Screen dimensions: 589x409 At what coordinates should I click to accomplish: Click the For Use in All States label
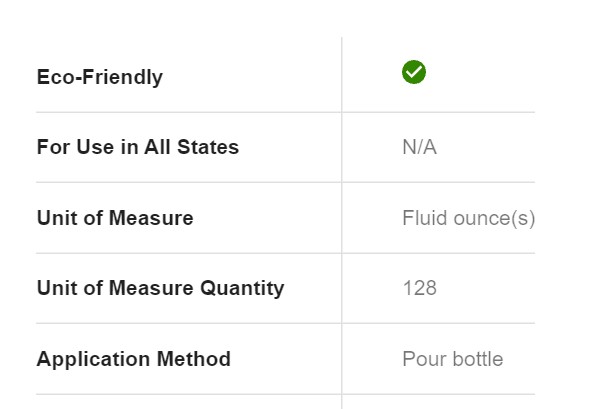tap(137, 146)
